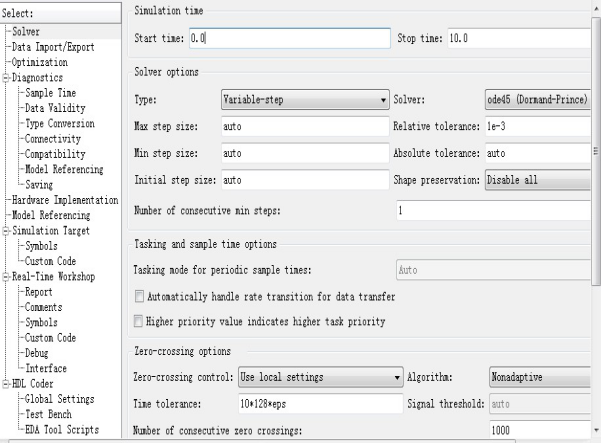
Task: Open the Zero-crossing control dropdown
Action: (320, 377)
